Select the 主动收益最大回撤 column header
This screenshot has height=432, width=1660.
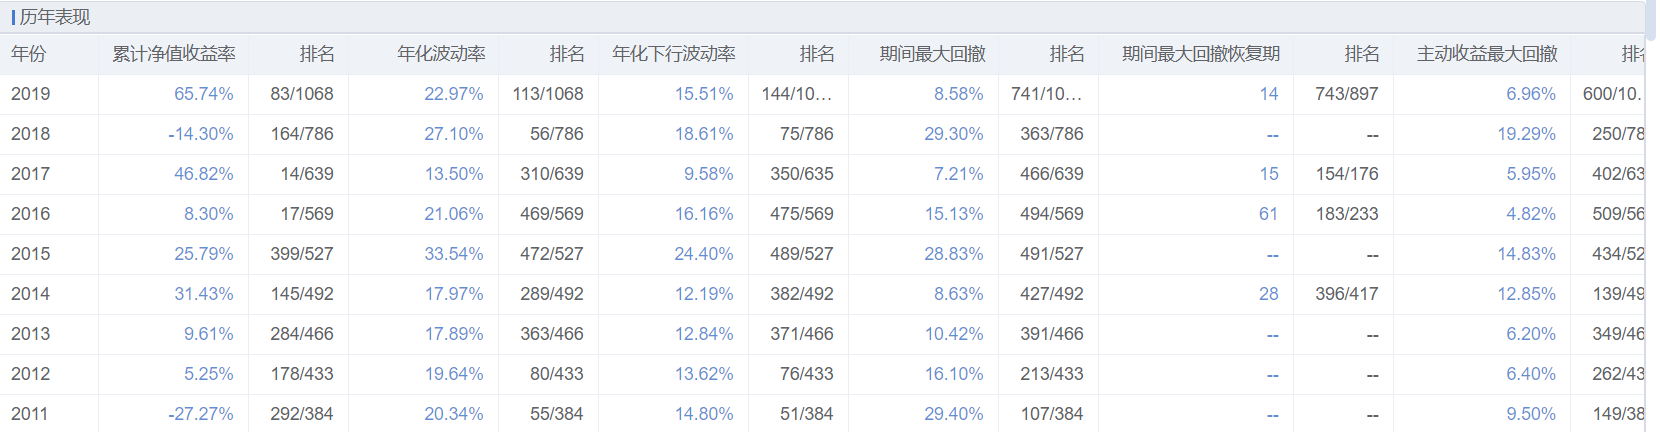coord(1487,54)
